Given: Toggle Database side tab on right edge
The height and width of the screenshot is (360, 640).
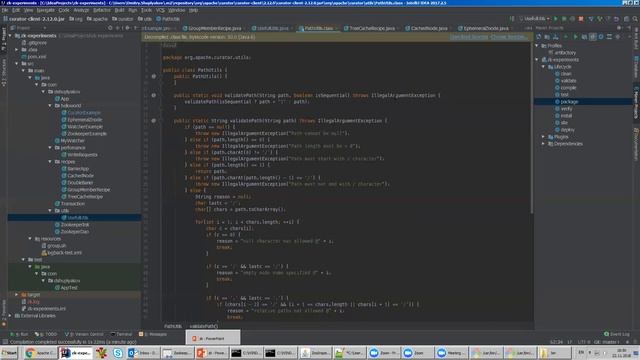Looking at the screenshot, I should coord(636,67).
